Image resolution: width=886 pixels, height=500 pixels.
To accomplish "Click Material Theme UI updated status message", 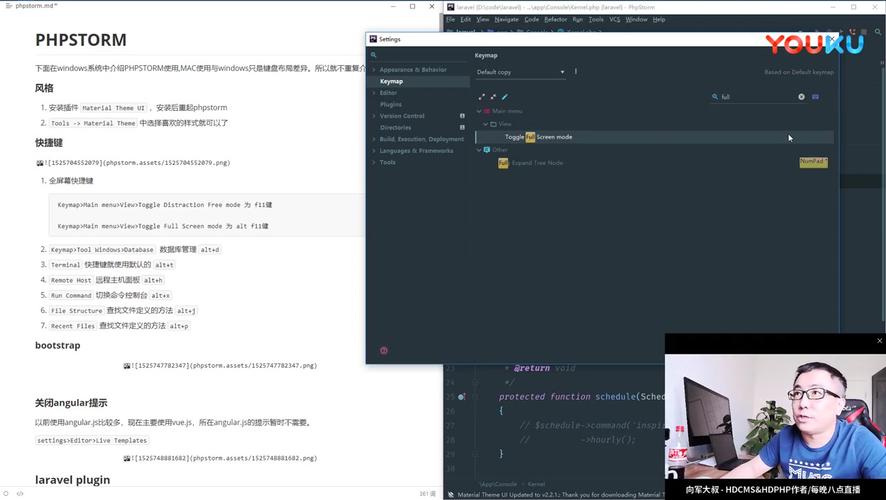I will [561, 495].
